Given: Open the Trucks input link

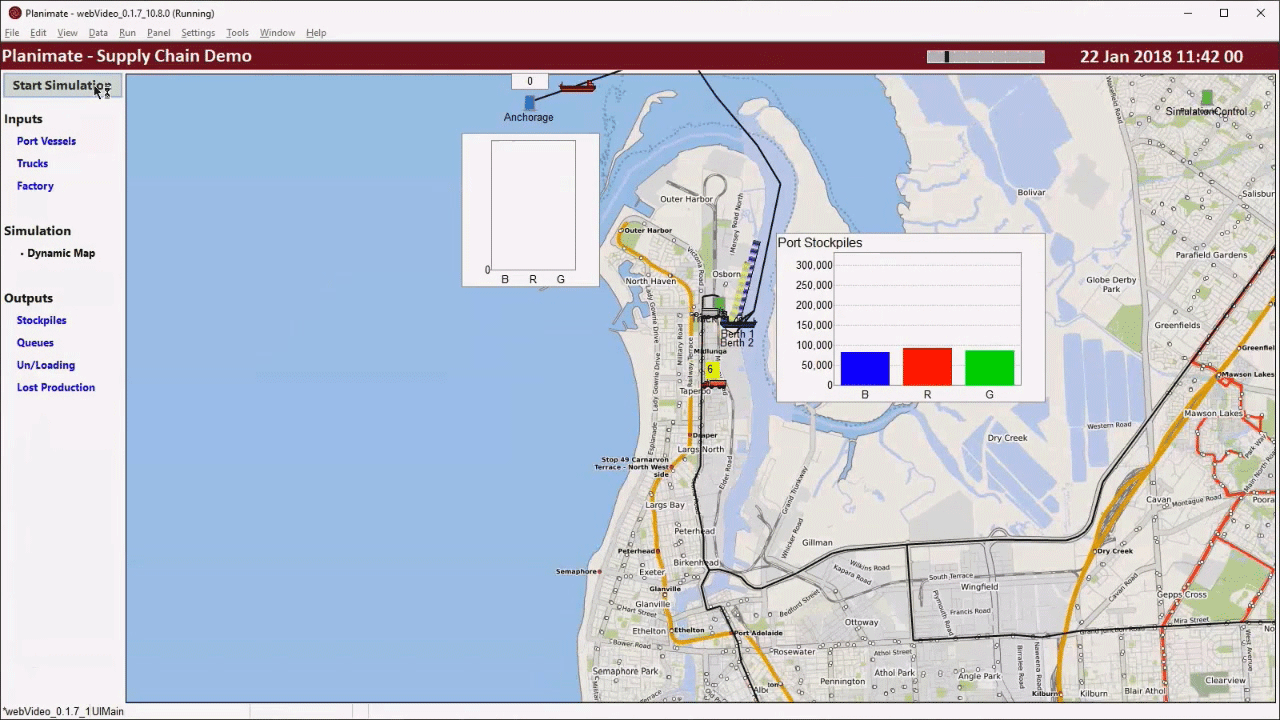Looking at the screenshot, I should [32, 164].
